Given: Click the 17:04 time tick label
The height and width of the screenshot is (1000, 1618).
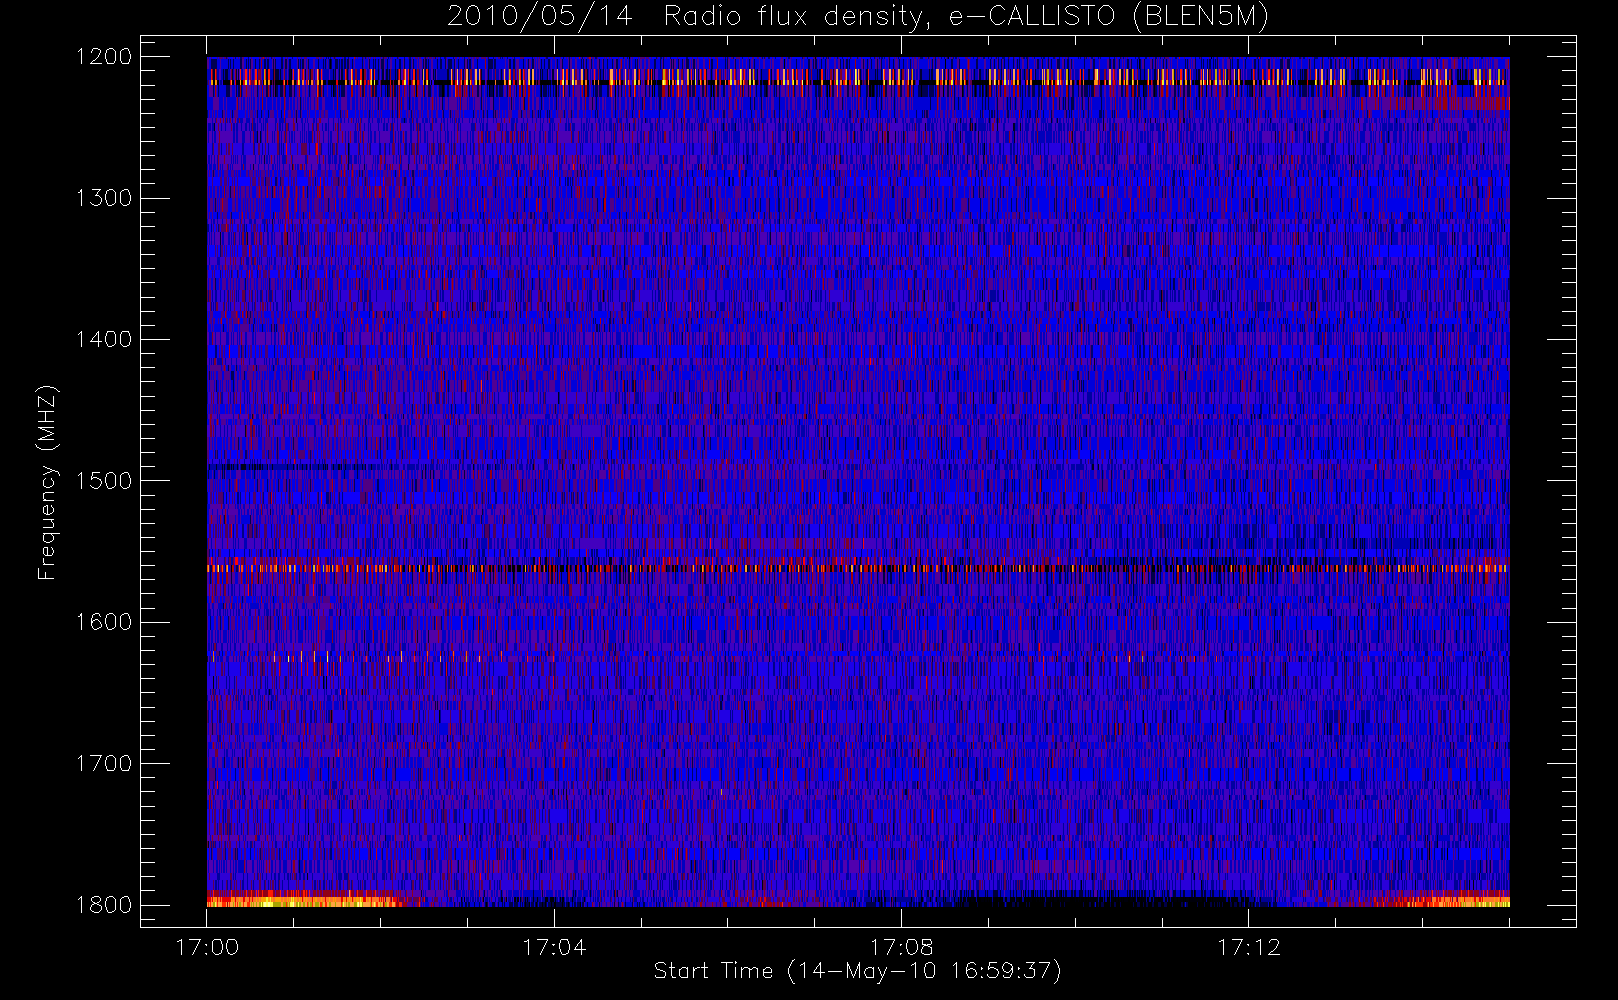Looking at the screenshot, I should [554, 947].
